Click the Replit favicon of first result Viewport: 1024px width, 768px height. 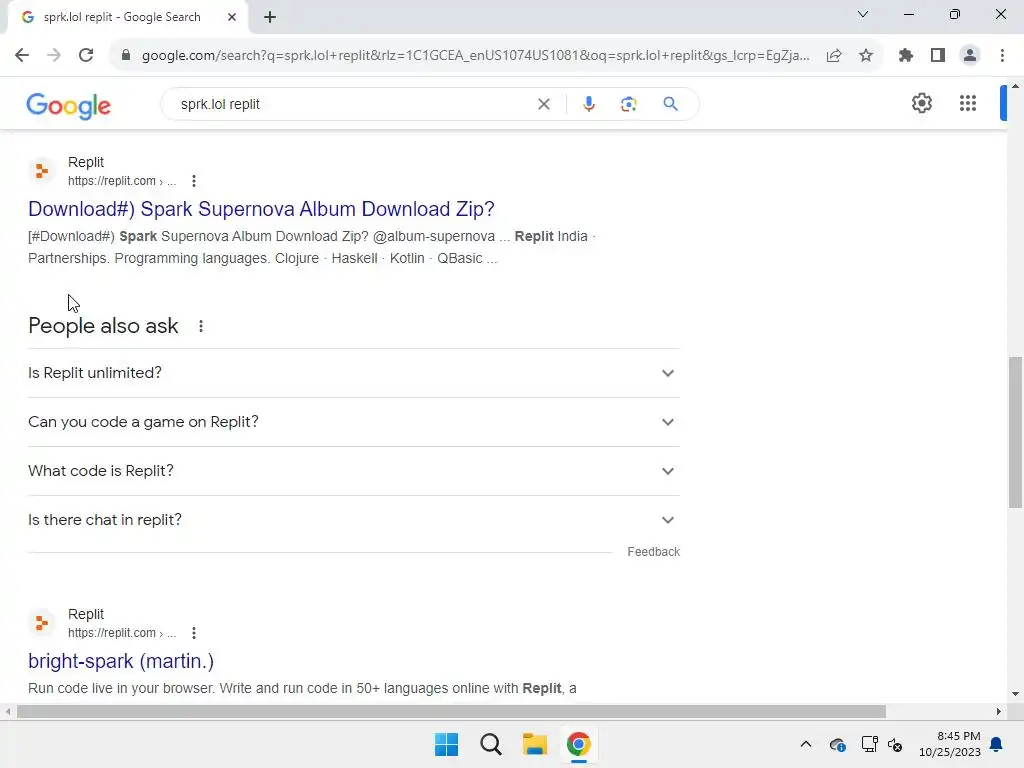[42, 171]
